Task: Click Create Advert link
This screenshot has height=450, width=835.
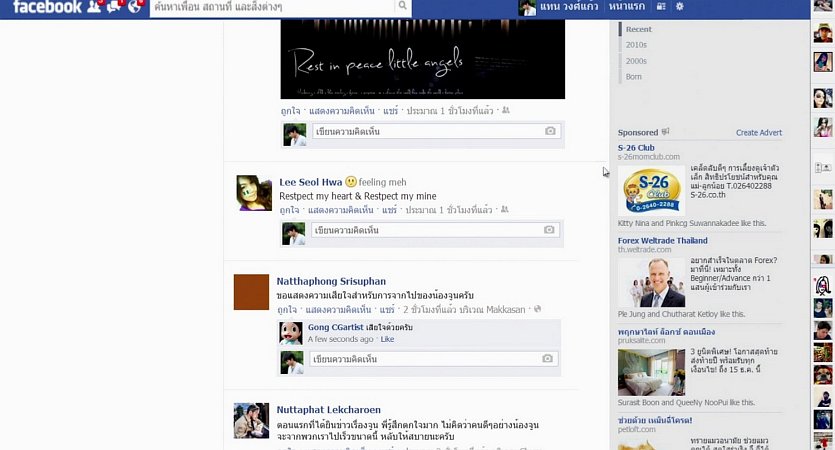Action: [759, 132]
